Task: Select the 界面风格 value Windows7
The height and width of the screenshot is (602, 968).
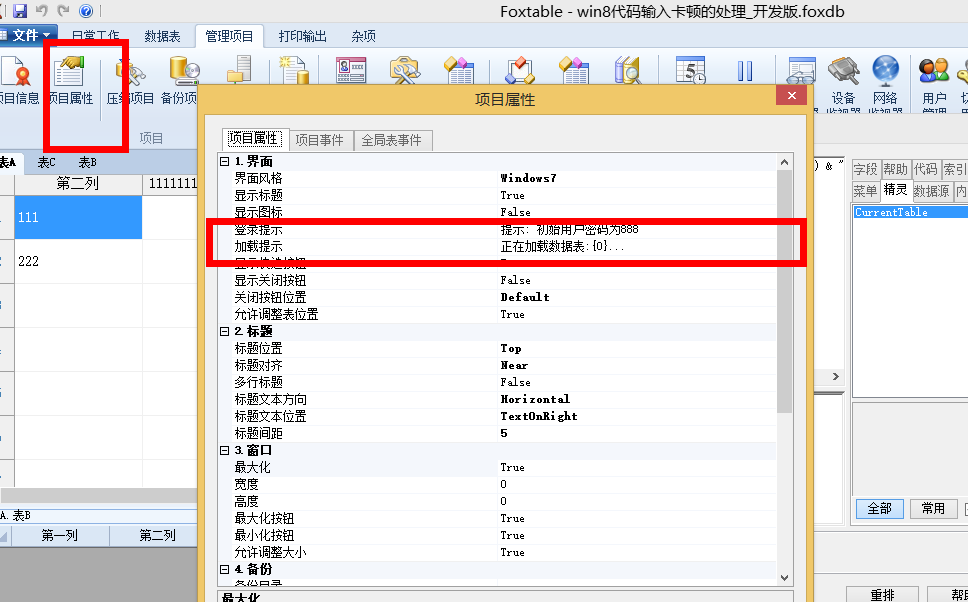Action: point(528,178)
